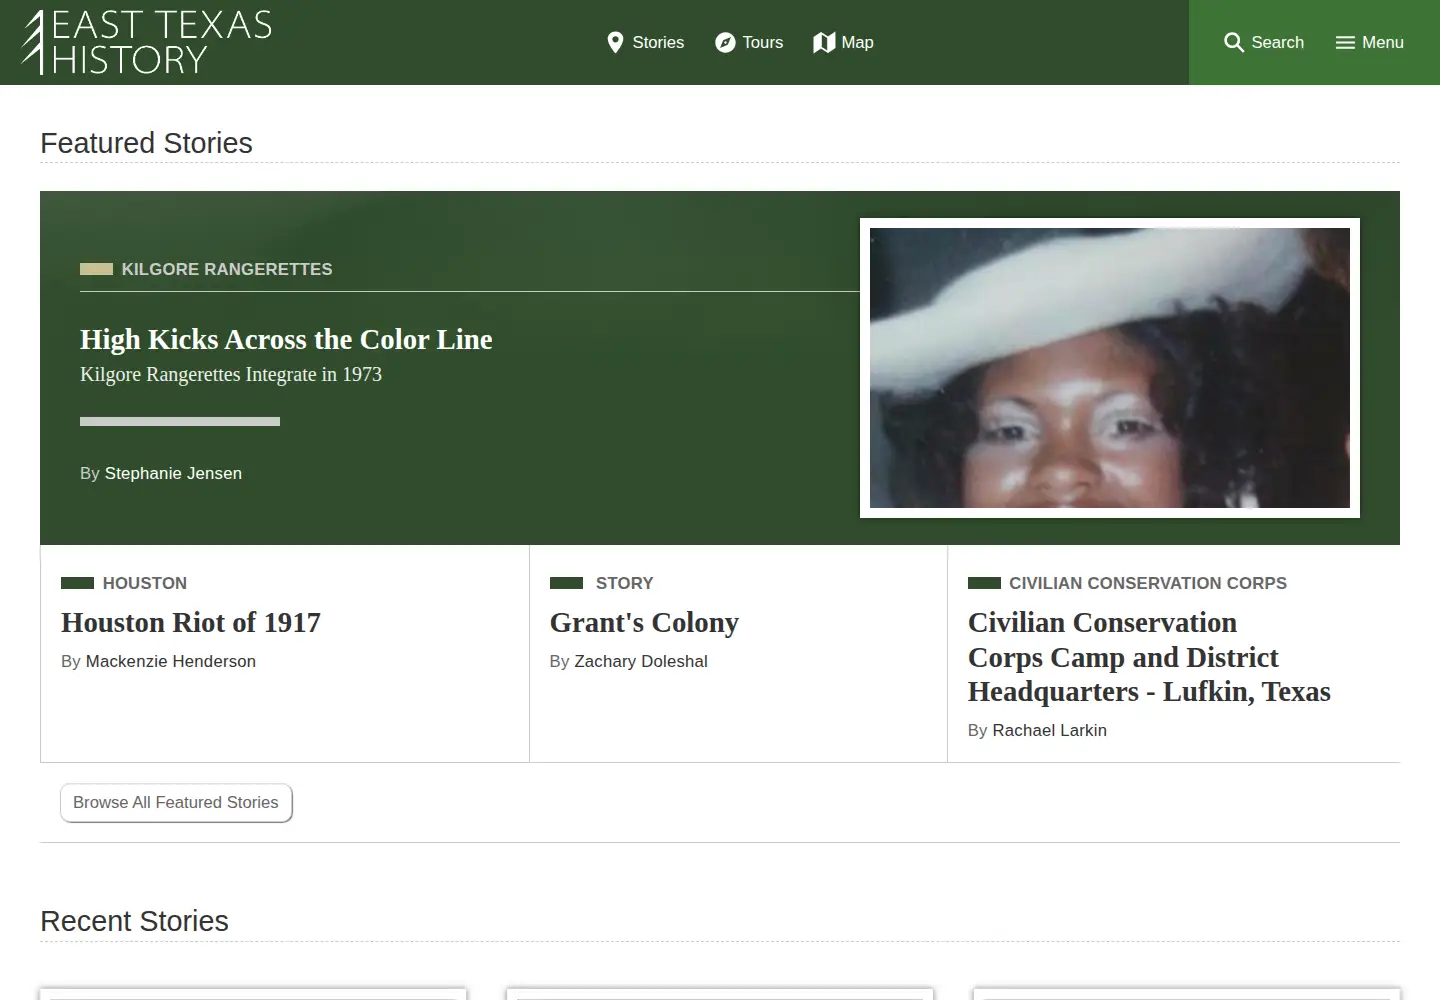
Task: Click the KILGORE RANGERETTES tag
Action: point(227,269)
